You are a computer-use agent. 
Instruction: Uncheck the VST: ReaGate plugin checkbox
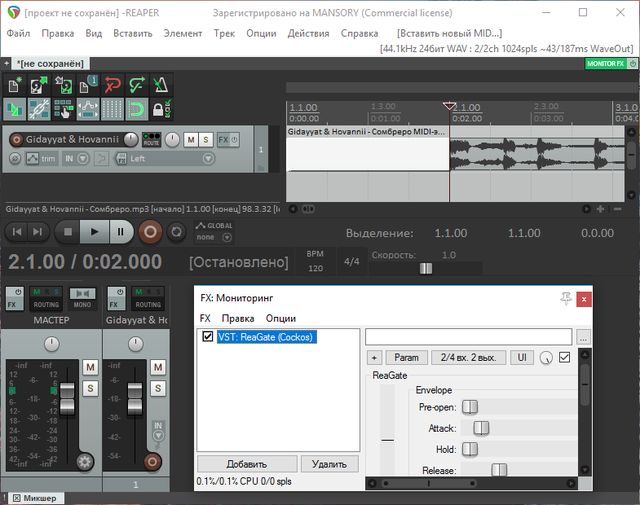[208, 337]
